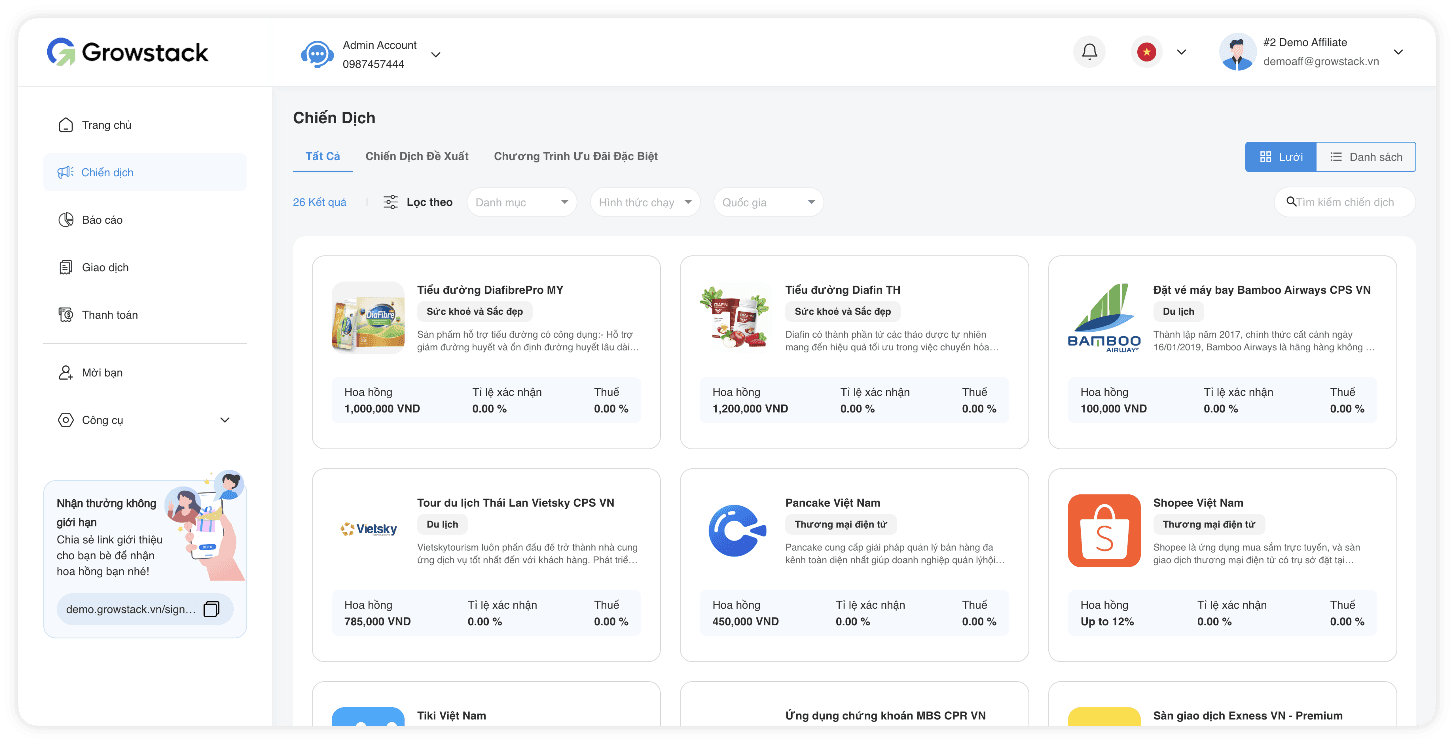Viewport: 1454px width, 744px height.
Task: Select the Tất Cả tab
Action: [x=323, y=156]
